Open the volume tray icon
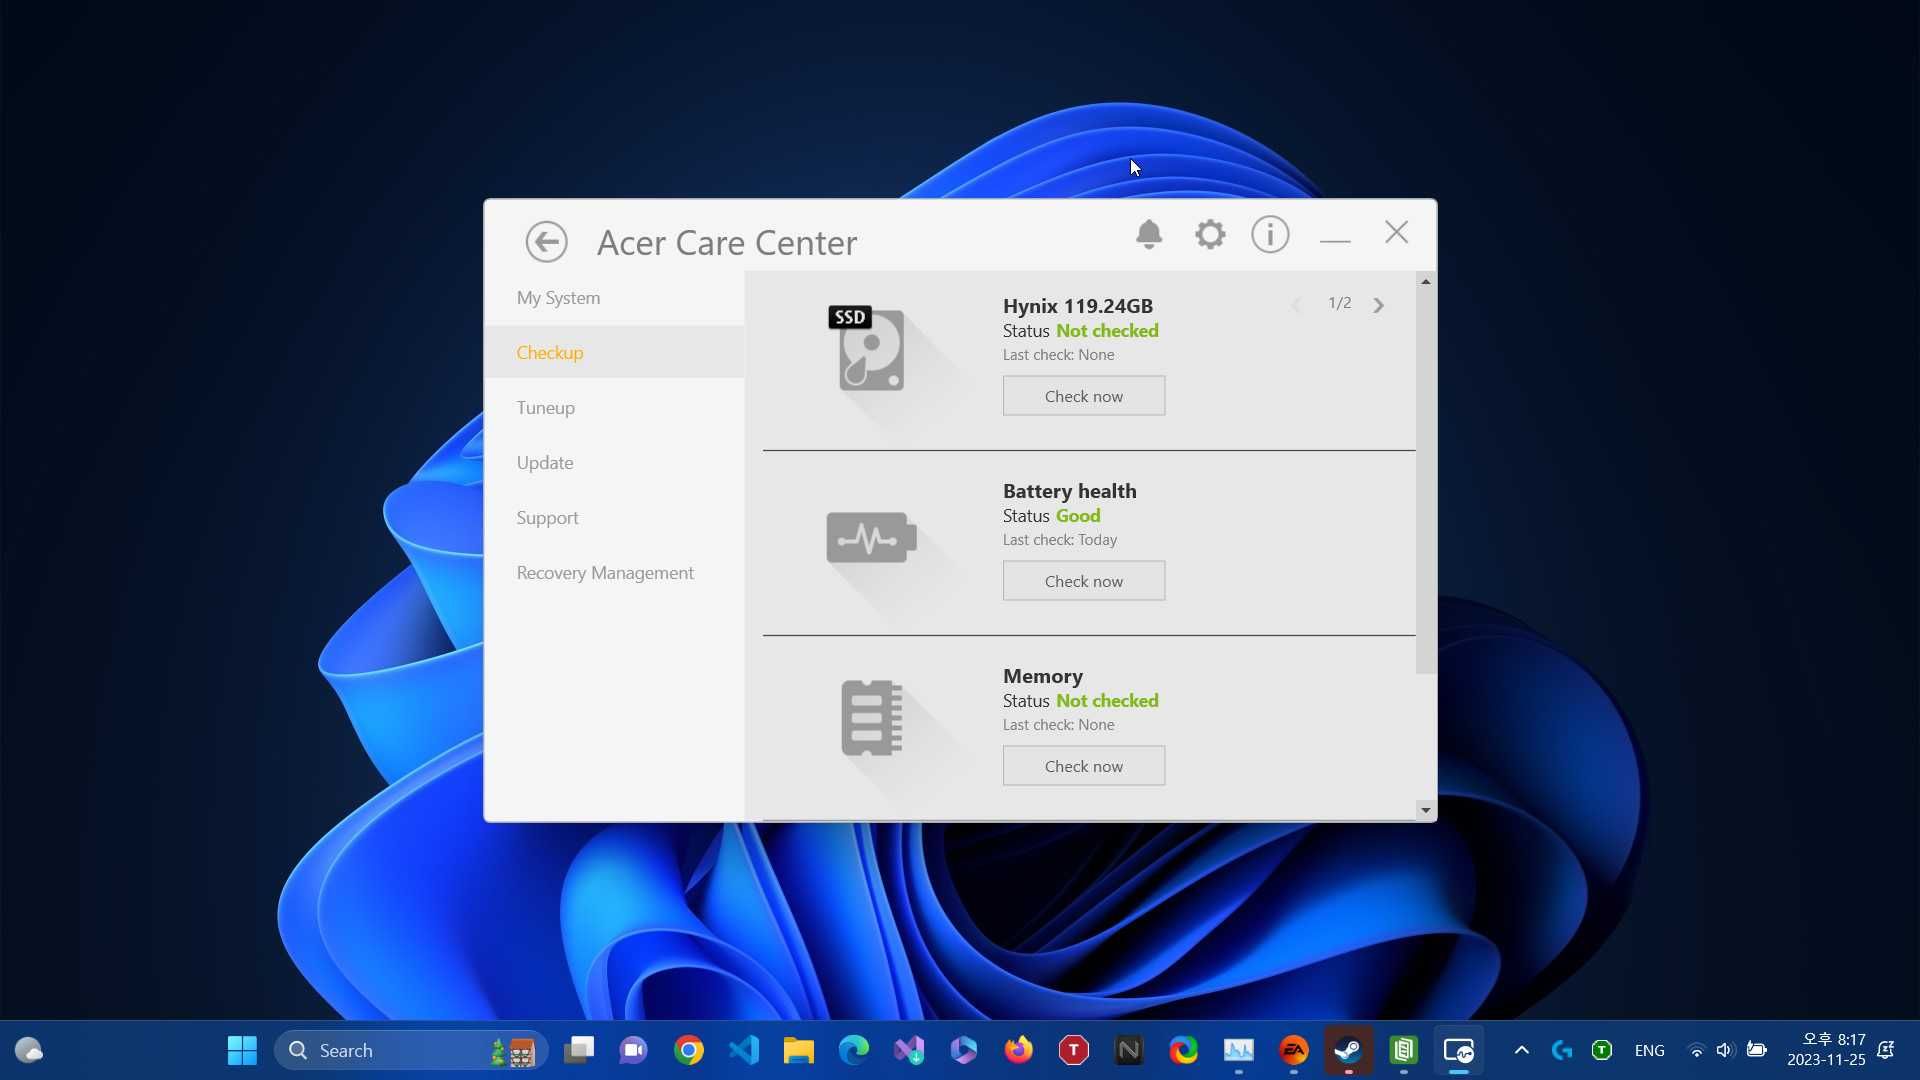Image resolution: width=1920 pixels, height=1080 pixels. point(1725,1050)
